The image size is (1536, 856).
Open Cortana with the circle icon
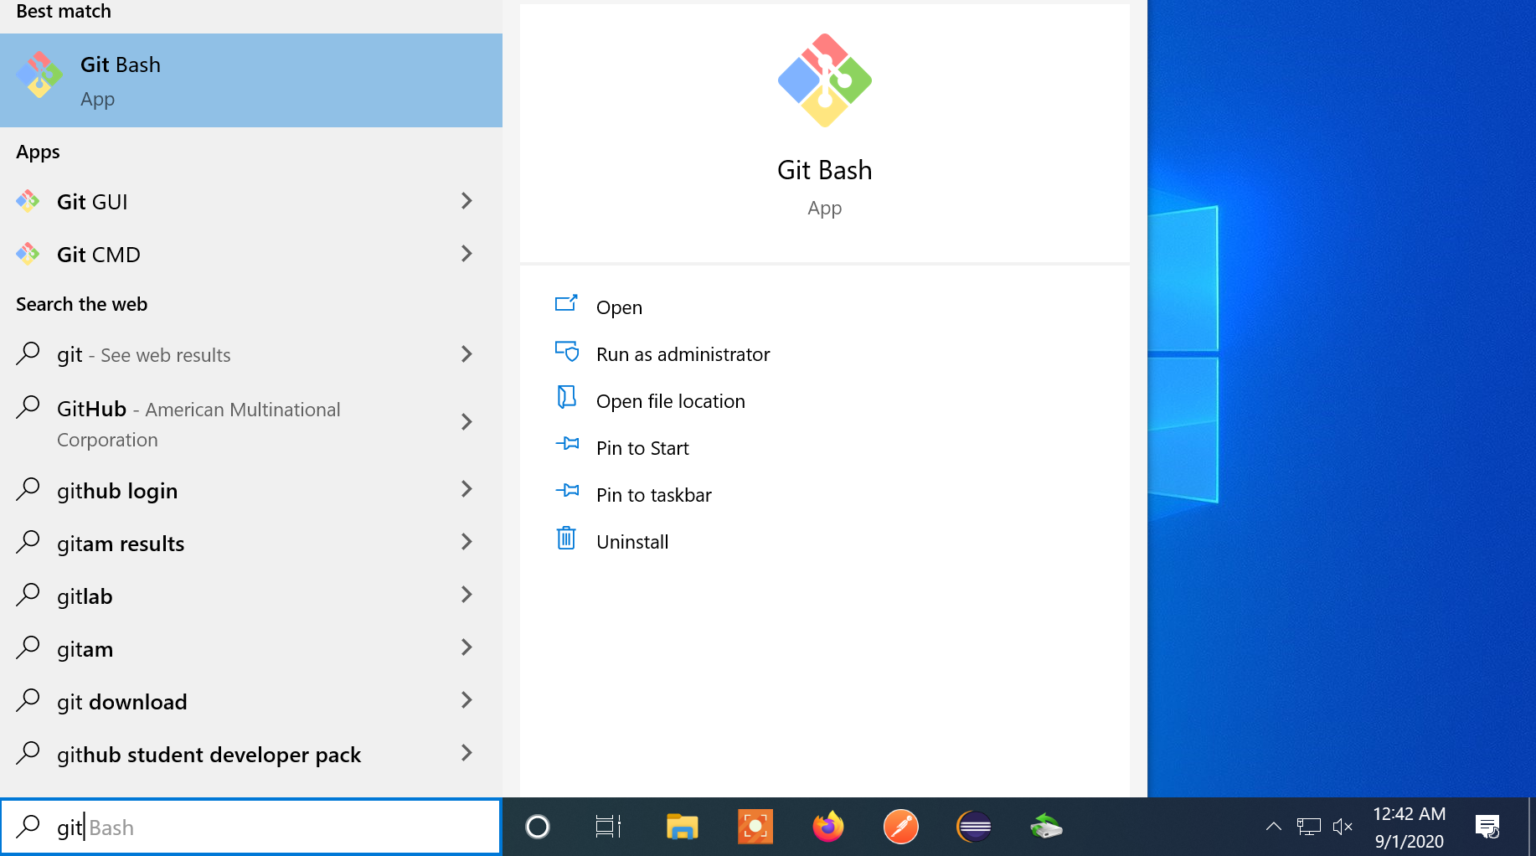pos(537,827)
